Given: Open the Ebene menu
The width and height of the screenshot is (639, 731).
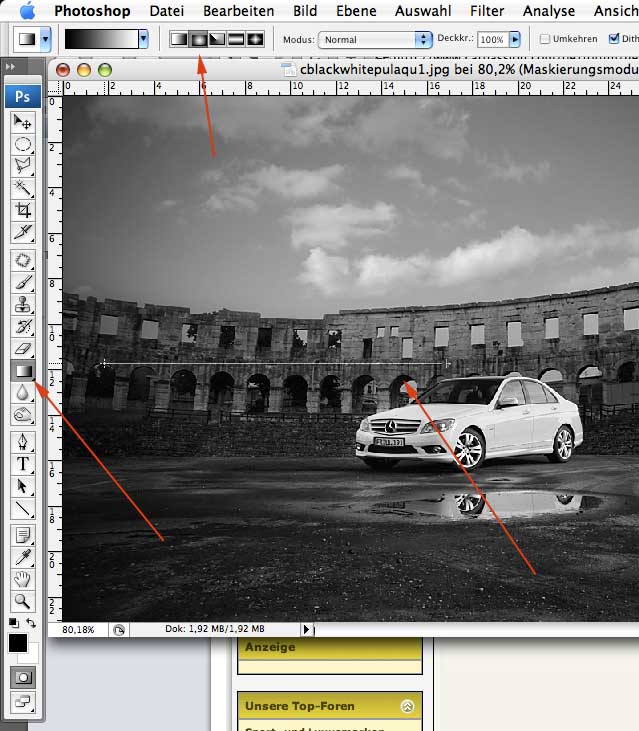Looking at the screenshot, I should (x=357, y=11).
